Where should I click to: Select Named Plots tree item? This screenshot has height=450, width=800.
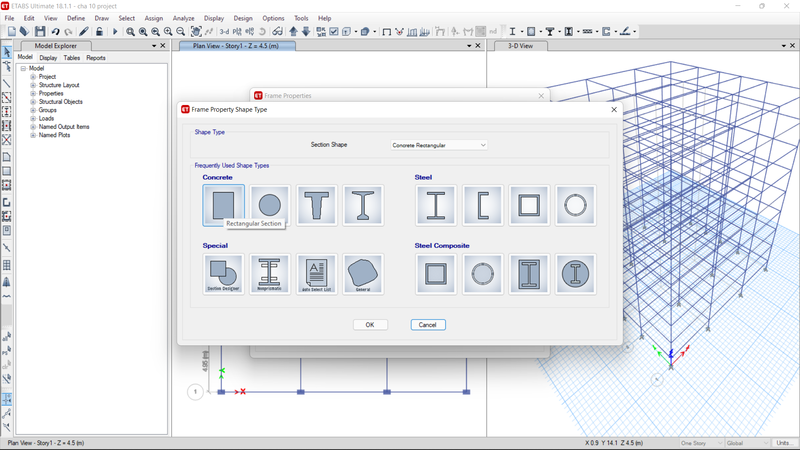[54, 135]
